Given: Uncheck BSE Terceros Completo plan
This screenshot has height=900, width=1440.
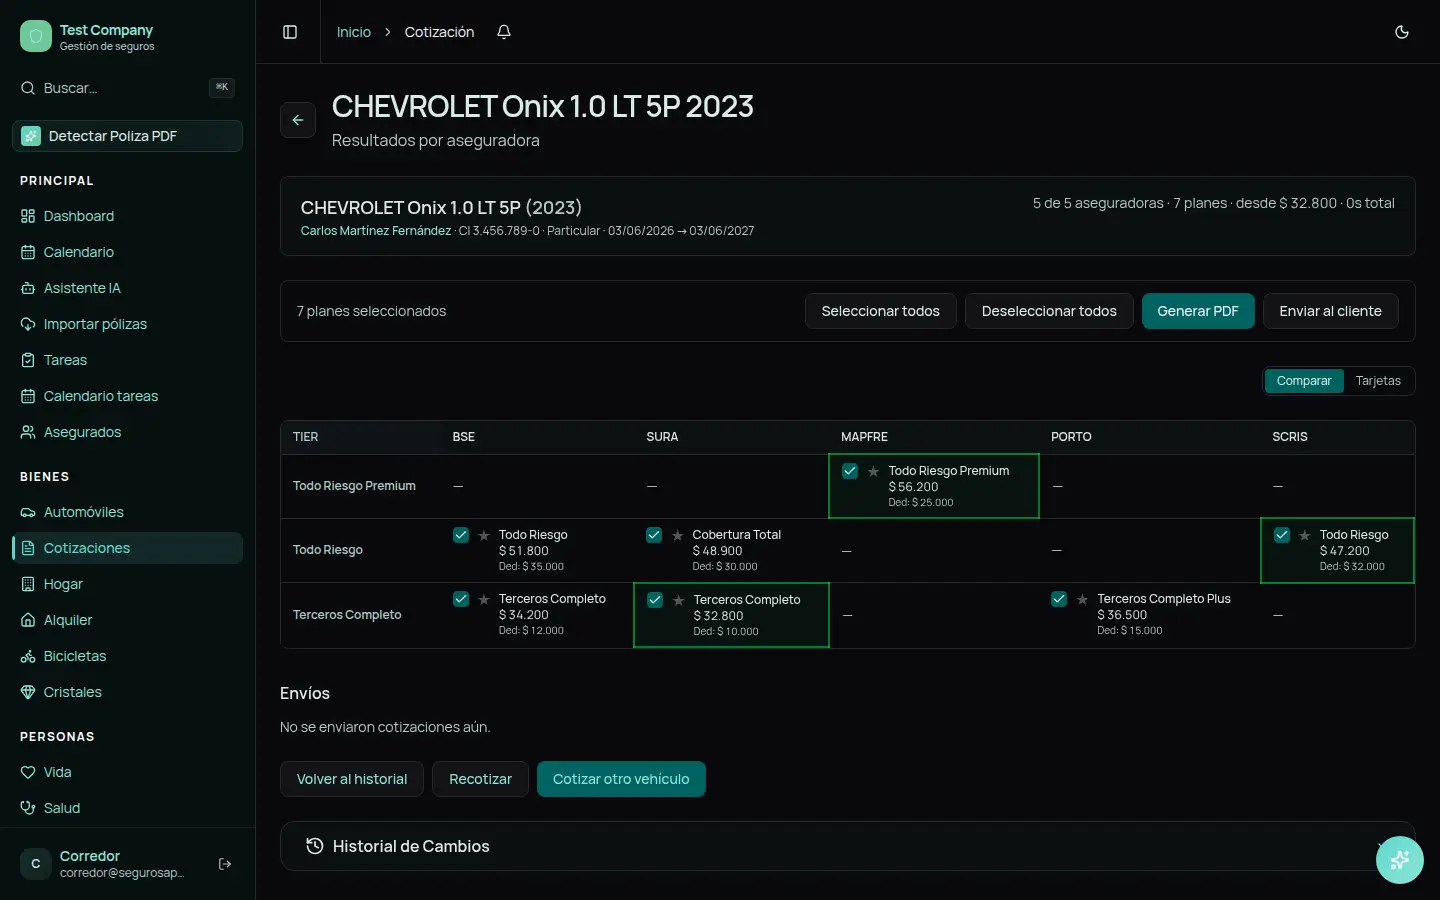Looking at the screenshot, I should click(x=461, y=599).
